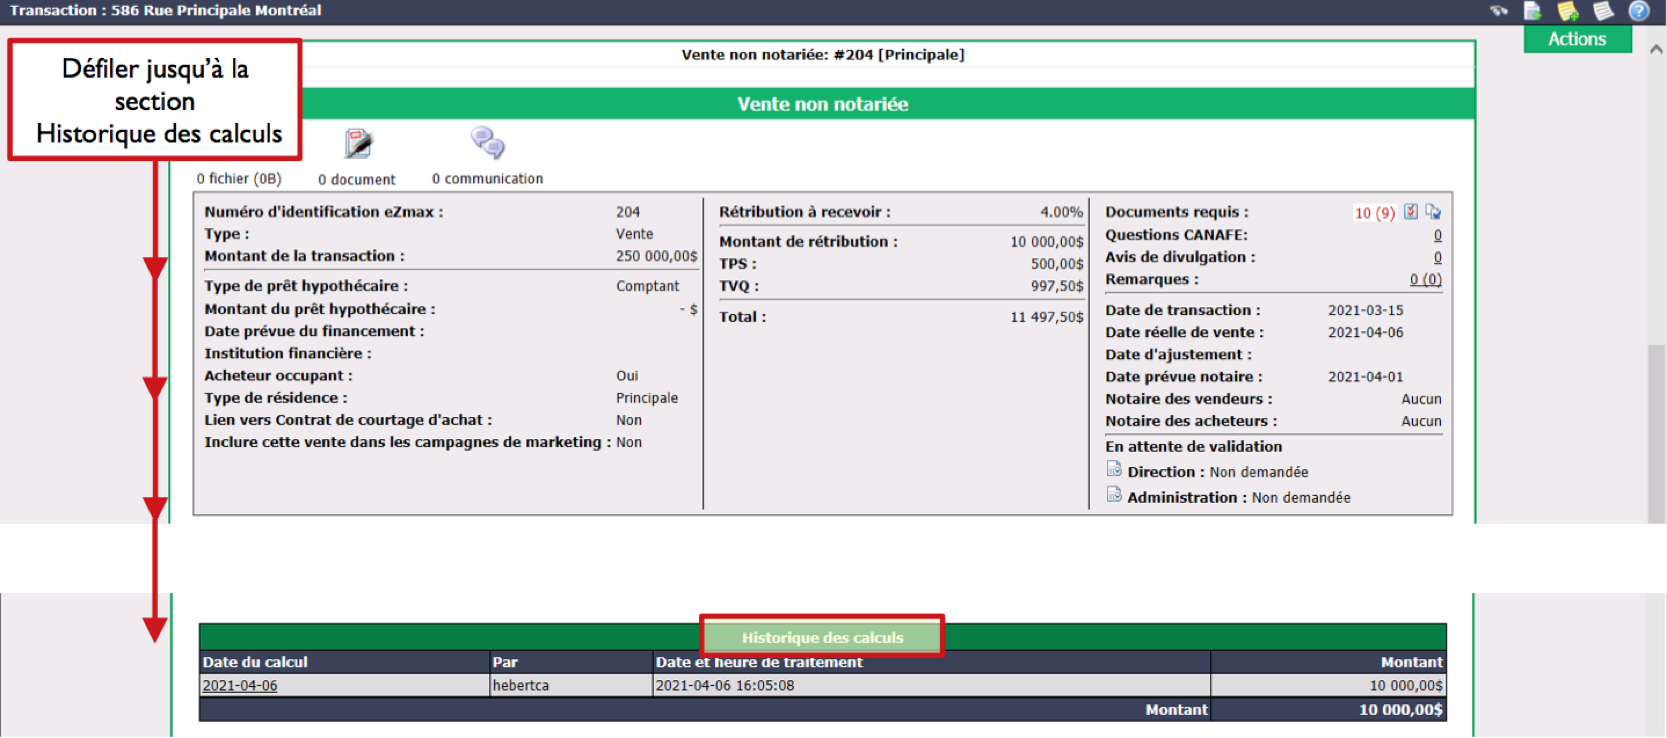Click the add document page icon
Image resolution: width=1667 pixels, height=738 pixels.
(1532, 11)
